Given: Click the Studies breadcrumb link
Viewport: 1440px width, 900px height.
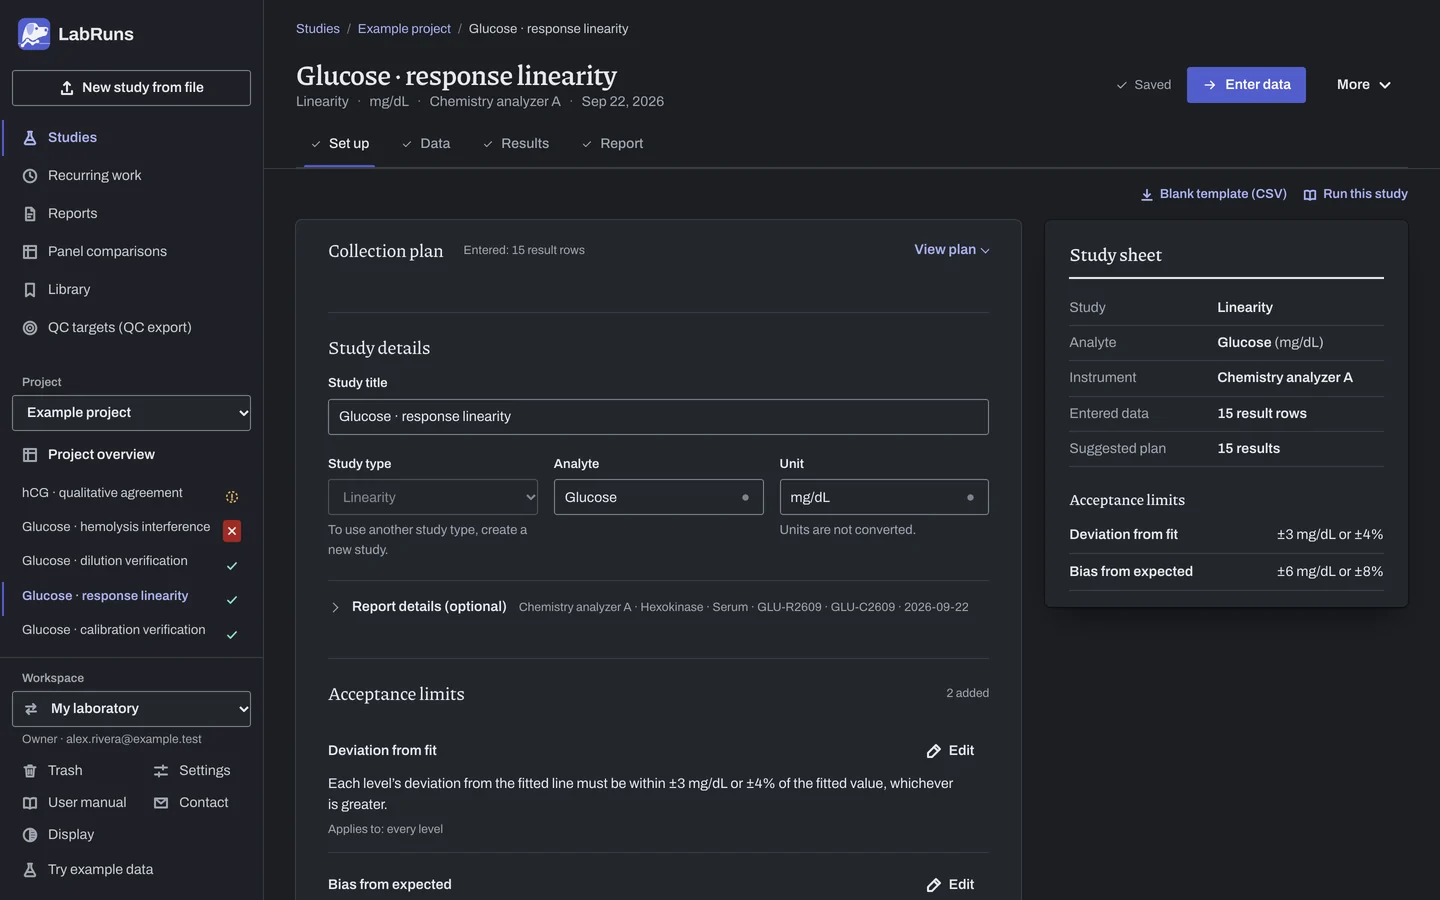Looking at the screenshot, I should click(x=318, y=29).
